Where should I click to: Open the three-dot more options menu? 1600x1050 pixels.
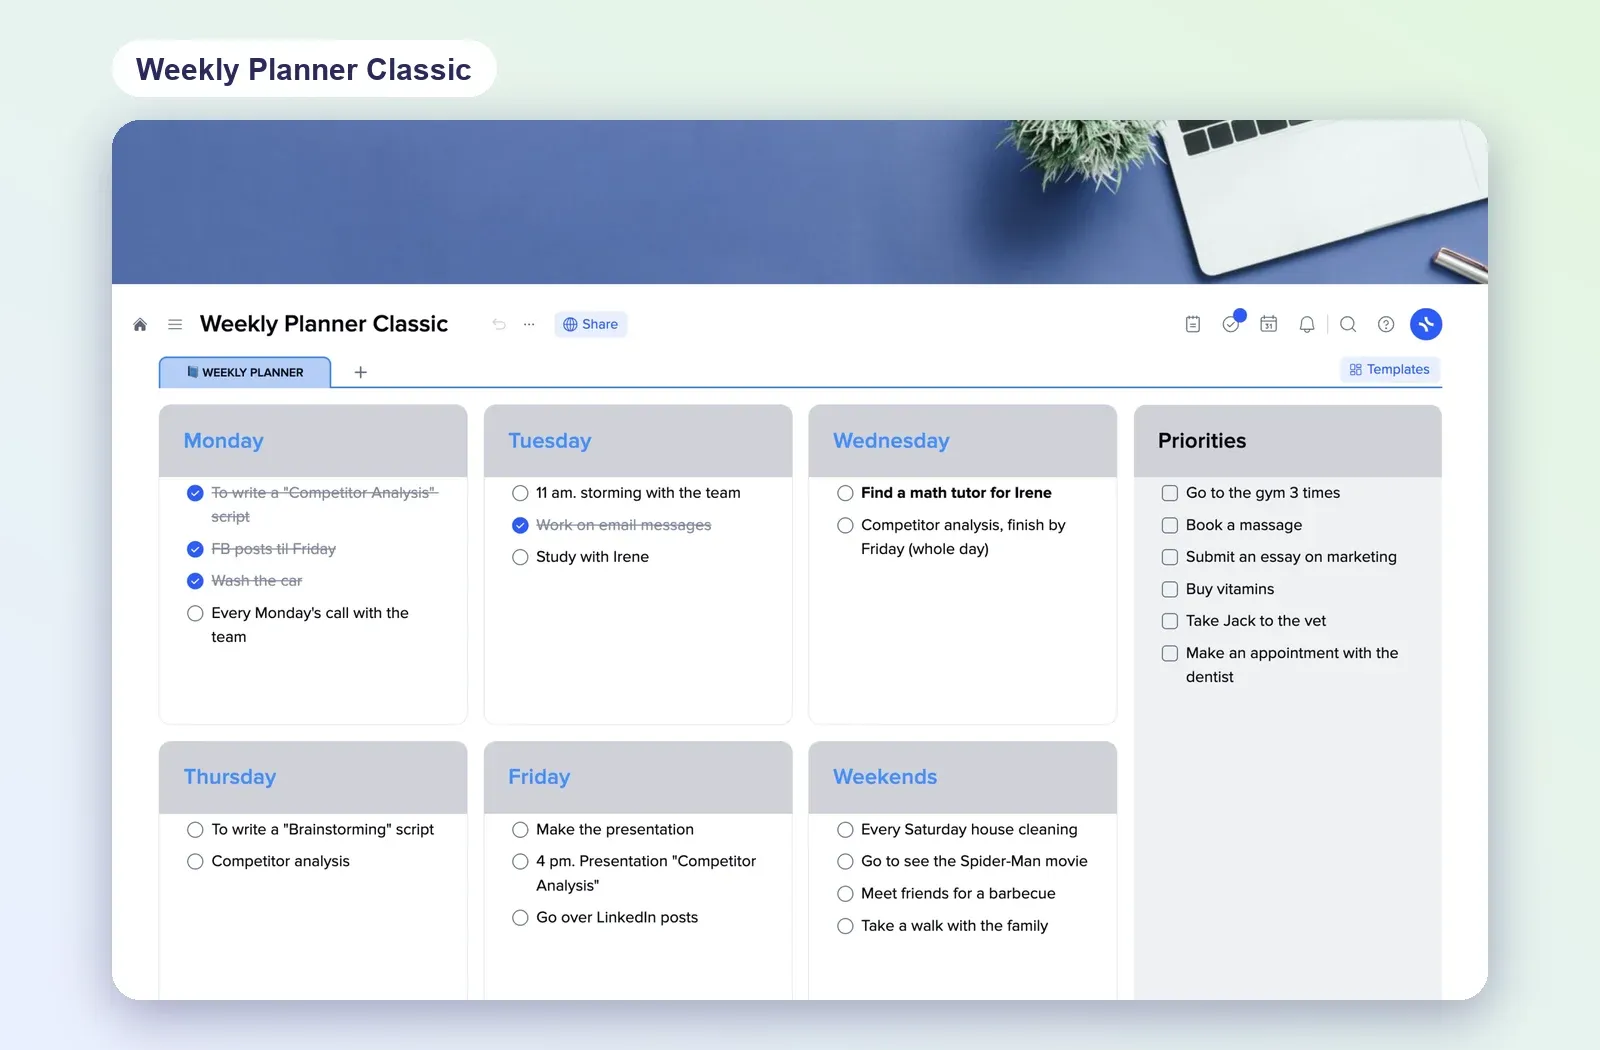529,324
